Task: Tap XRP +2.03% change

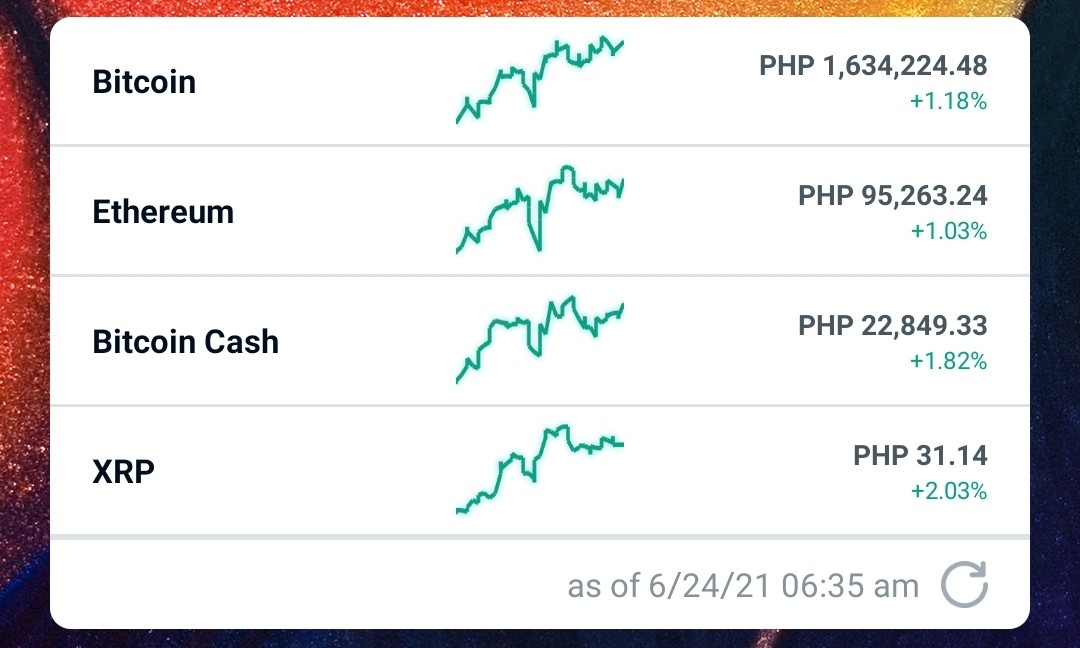Action: coord(948,491)
